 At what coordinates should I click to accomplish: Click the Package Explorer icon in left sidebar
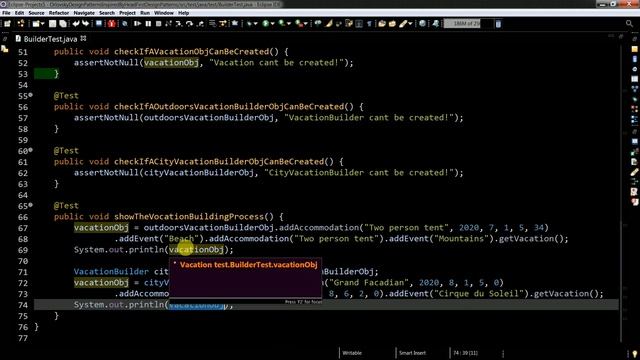coord(5,49)
